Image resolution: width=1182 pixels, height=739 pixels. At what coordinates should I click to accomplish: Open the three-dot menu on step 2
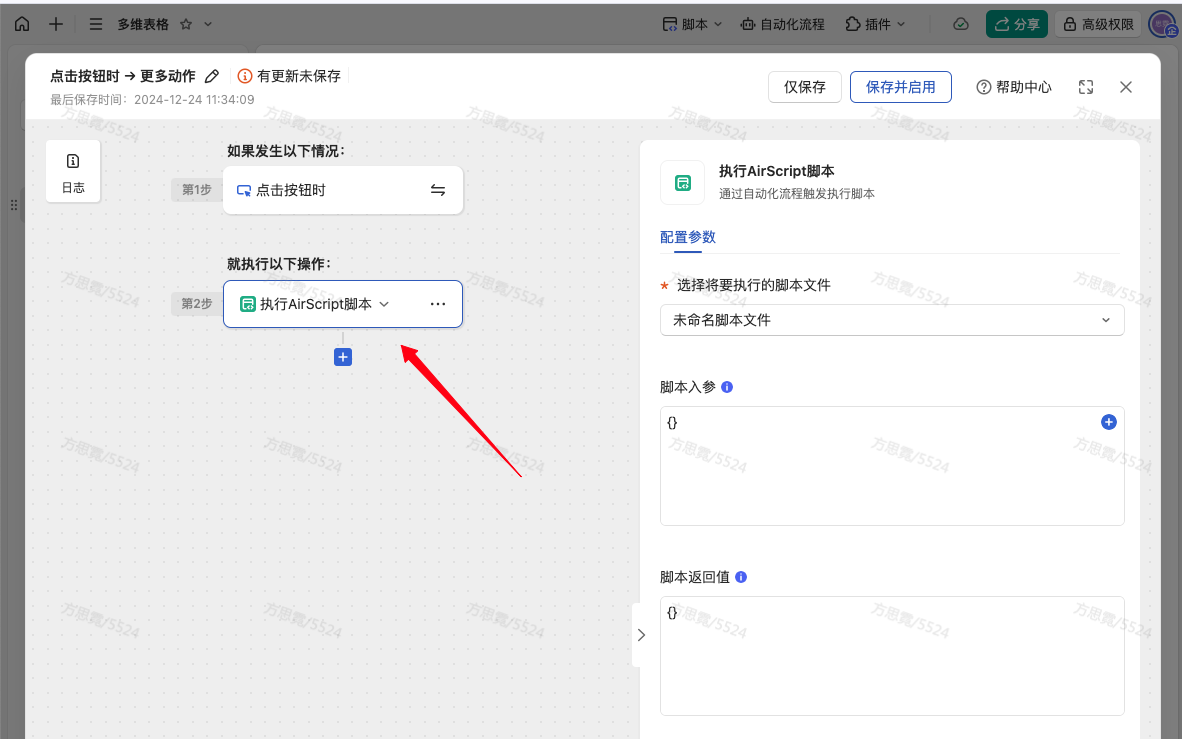[x=438, y=304]
